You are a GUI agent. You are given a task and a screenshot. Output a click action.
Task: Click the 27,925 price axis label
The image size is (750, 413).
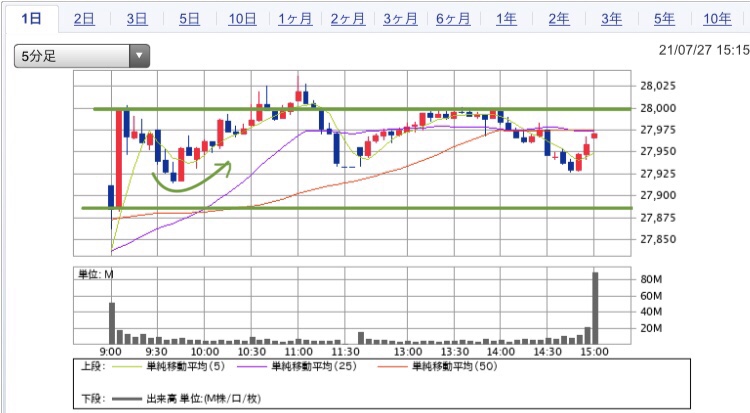(658, 173)
